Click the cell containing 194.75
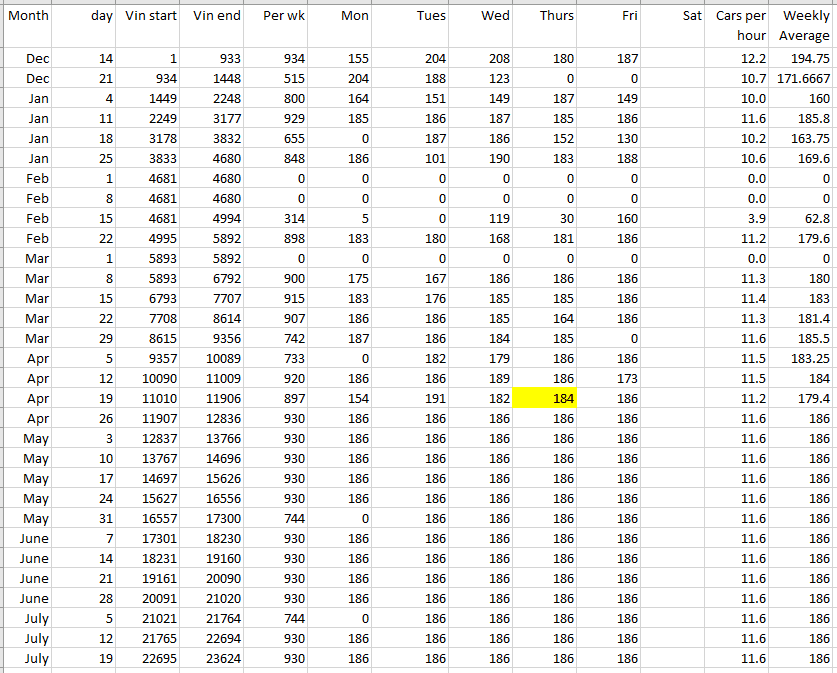837x673 pixels. [803, 59]
